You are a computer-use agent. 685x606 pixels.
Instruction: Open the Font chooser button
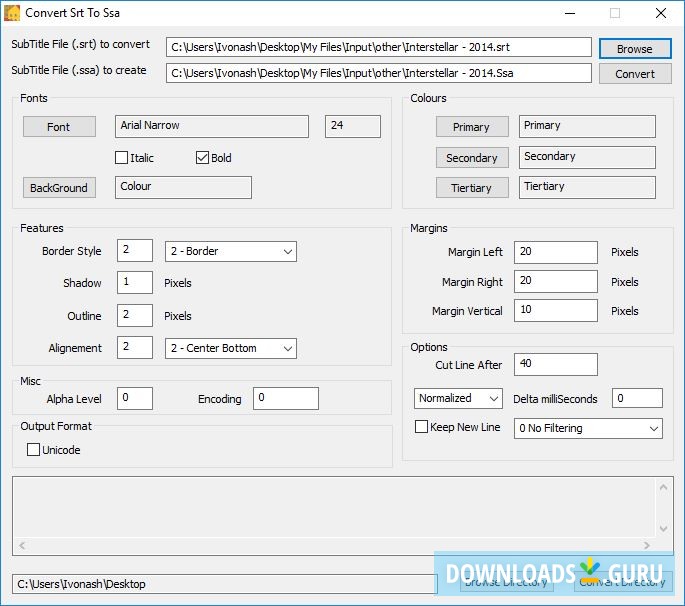click(59, 127)
